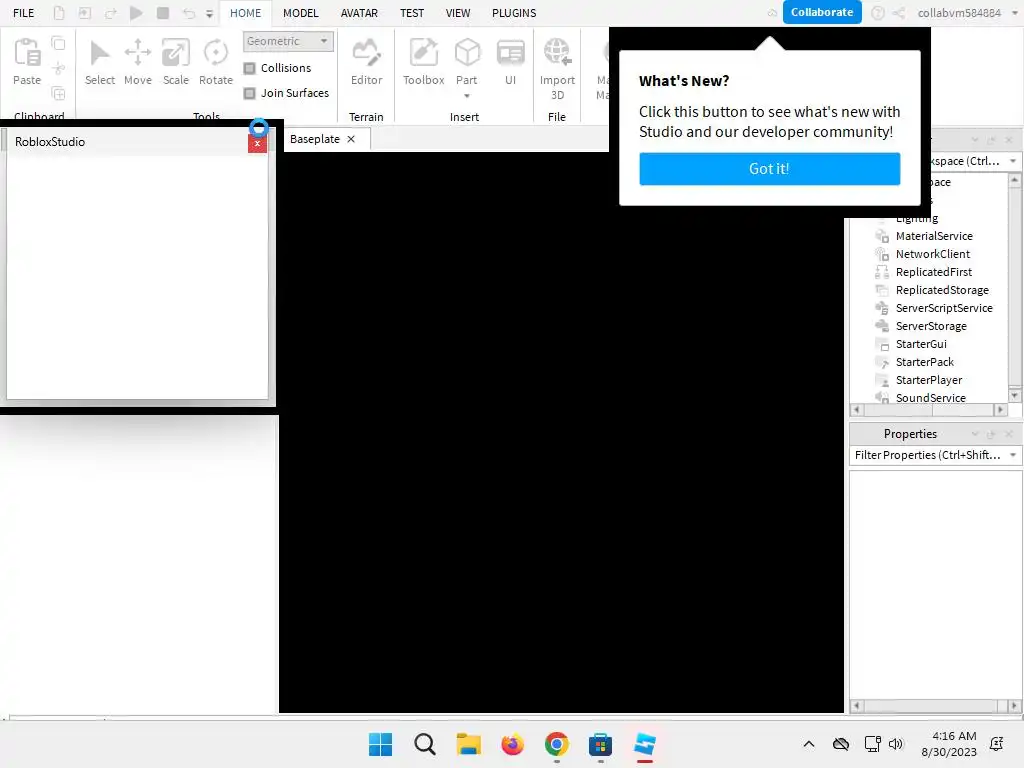Activate the Scale tool
Image resolution: width=1024 pixels, height=768 pixels.
coord(176,62)
